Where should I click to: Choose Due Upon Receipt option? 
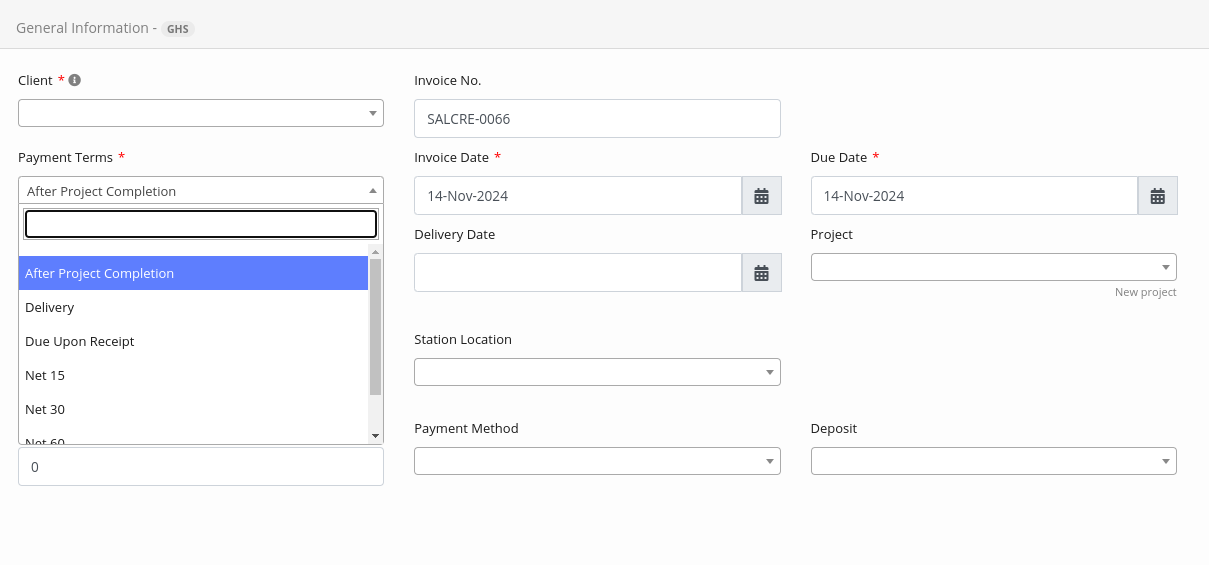80,341
